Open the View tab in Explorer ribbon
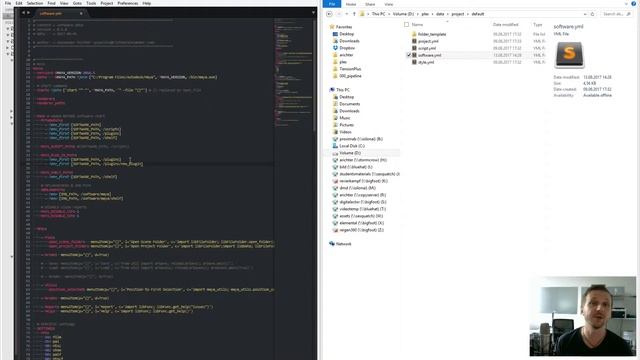640x360 pixels. pyautogui.click(x=389, y=4)
